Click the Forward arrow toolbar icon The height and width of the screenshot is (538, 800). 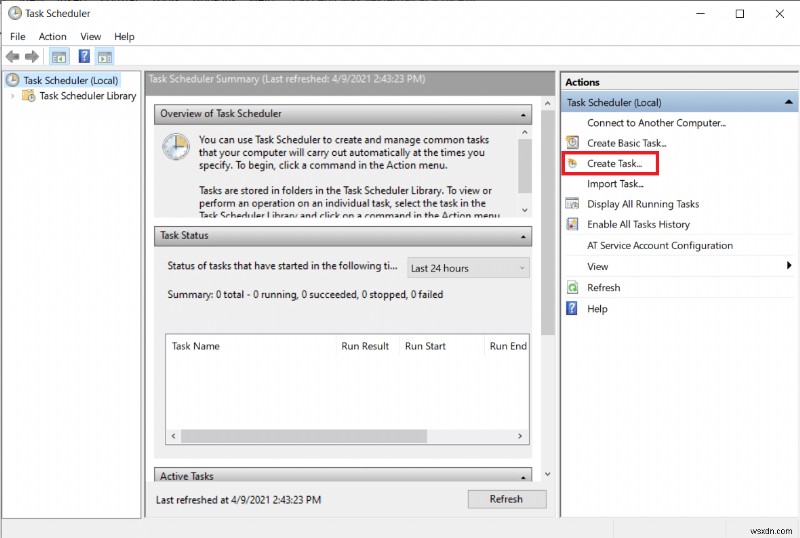(32, 57)
